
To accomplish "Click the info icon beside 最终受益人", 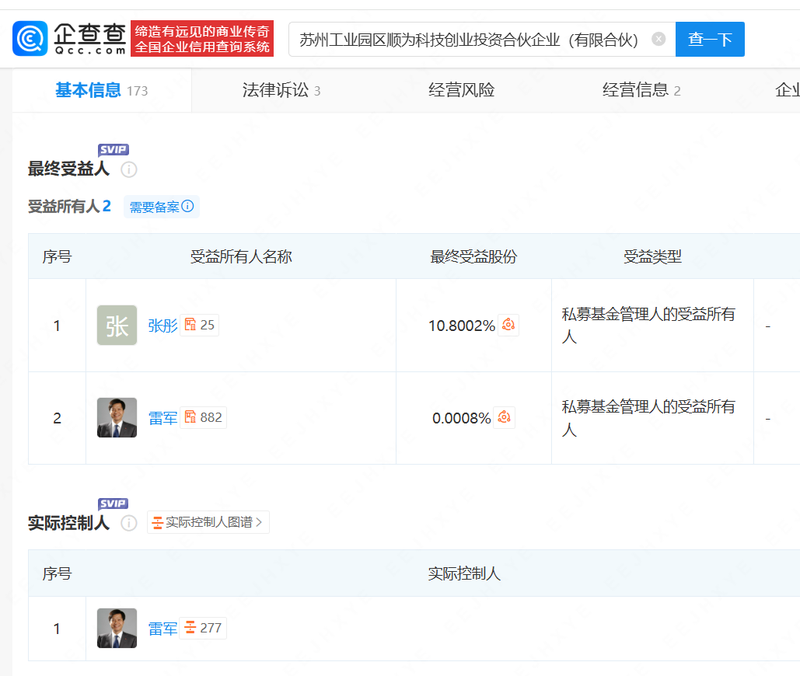I will [128, 170].
